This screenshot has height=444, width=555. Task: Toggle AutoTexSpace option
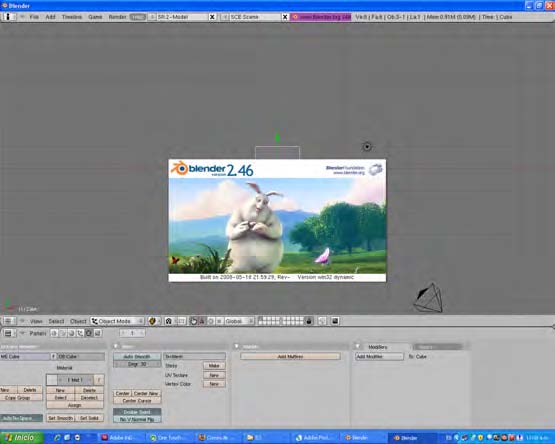tap(21, 418)
